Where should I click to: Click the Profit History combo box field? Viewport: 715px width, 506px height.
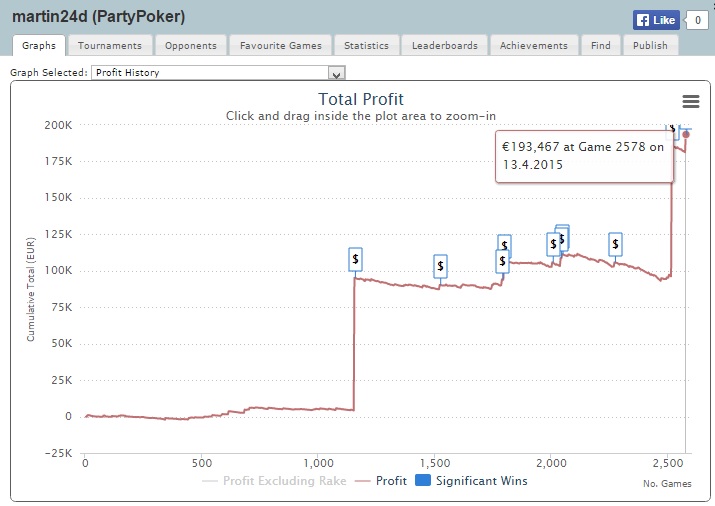pyautogui.click(x=218, y=73)
